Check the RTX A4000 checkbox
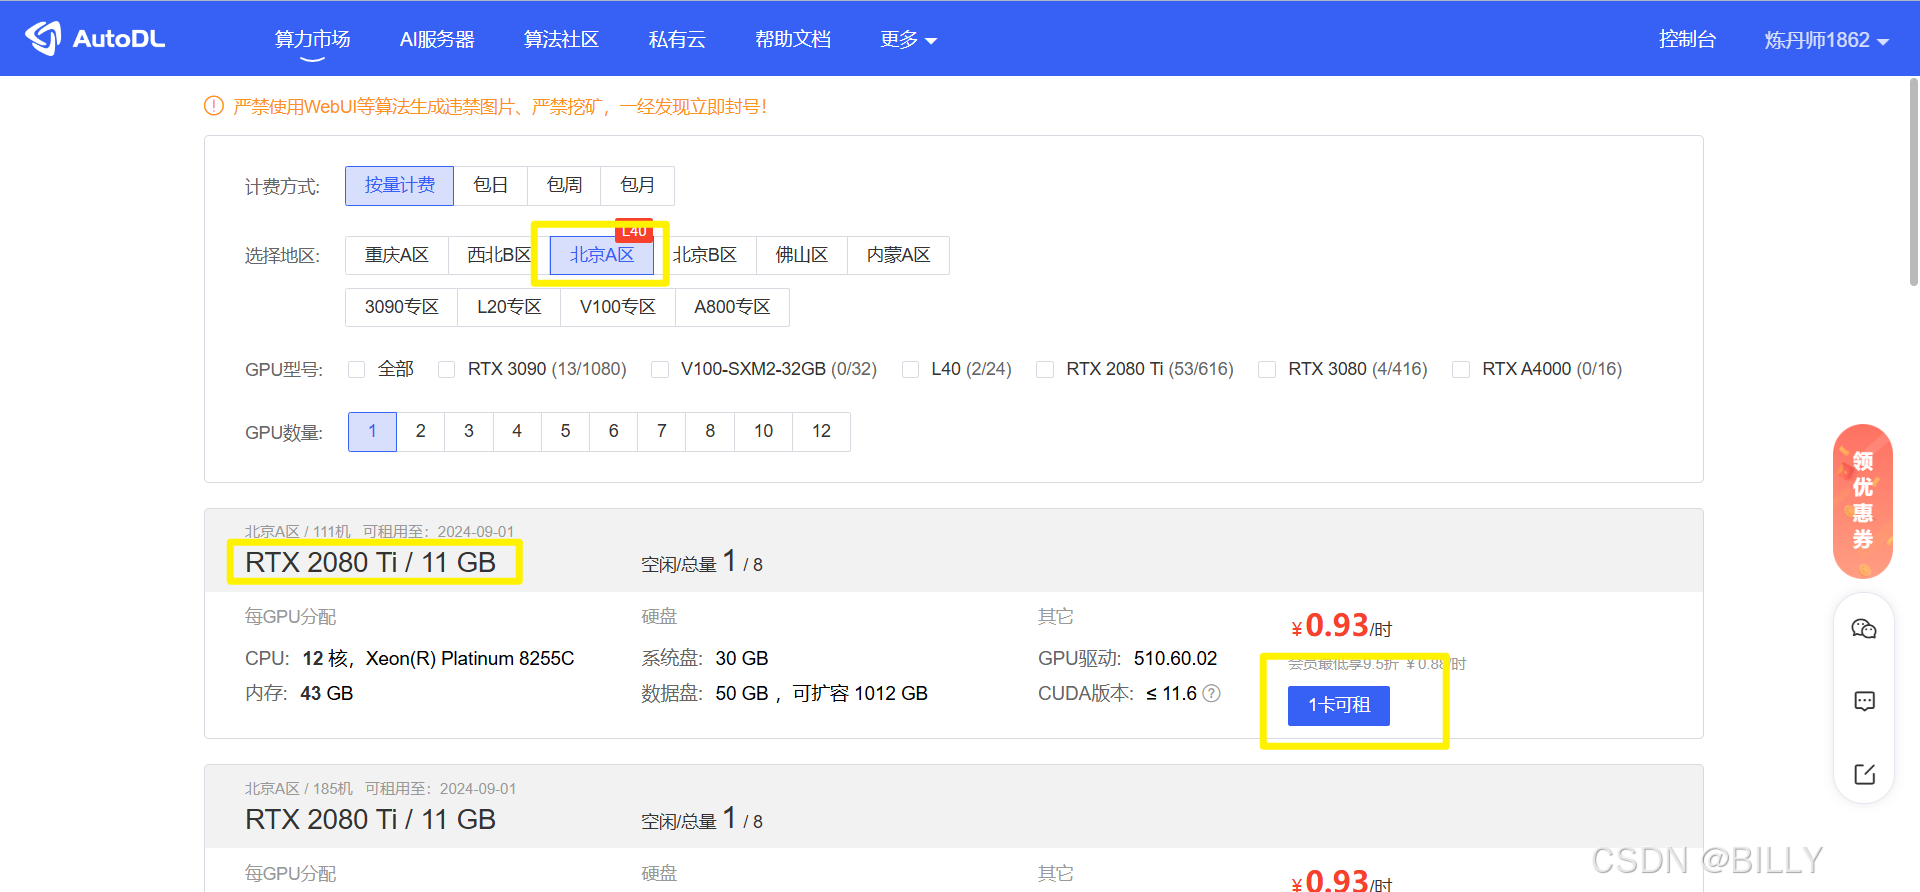 coord(1461,369)
